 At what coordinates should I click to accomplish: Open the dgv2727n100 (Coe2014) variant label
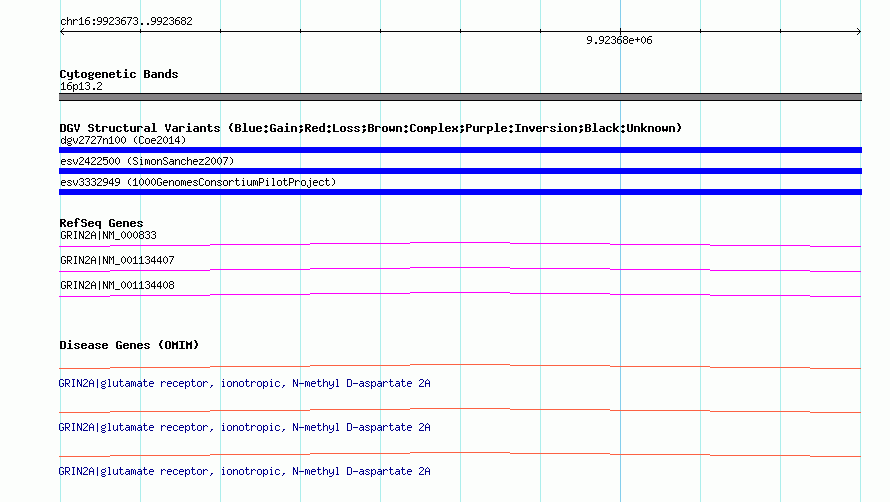click(x=123, y=140)
